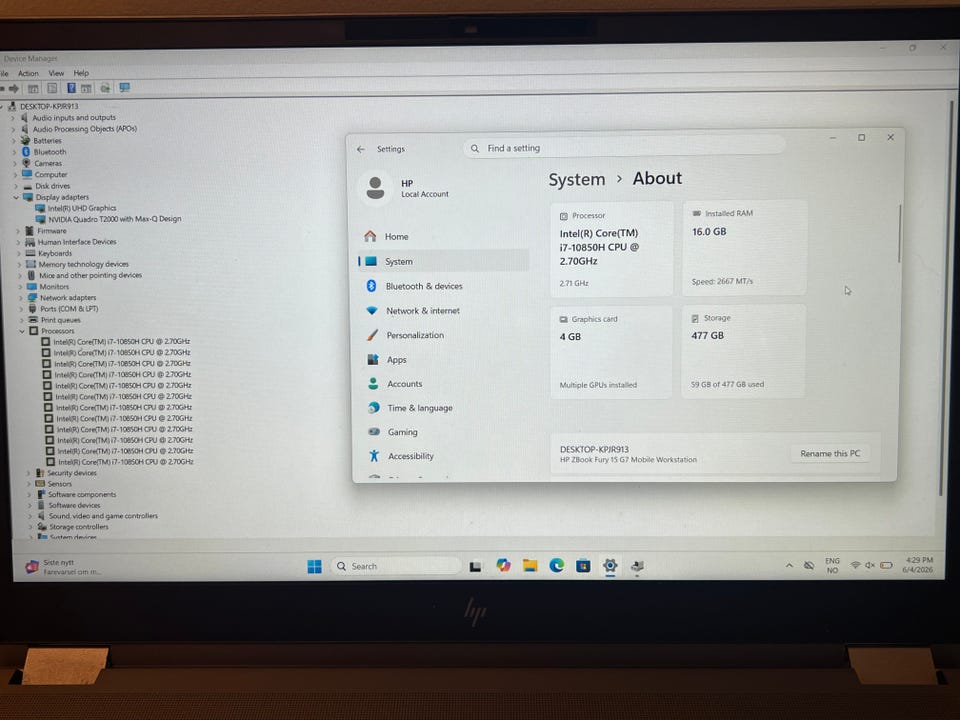Viewport: 960px width, 720px height.
Task: Click update driver toolbar icon in Device Manager
Action: (x=105, y=88)
